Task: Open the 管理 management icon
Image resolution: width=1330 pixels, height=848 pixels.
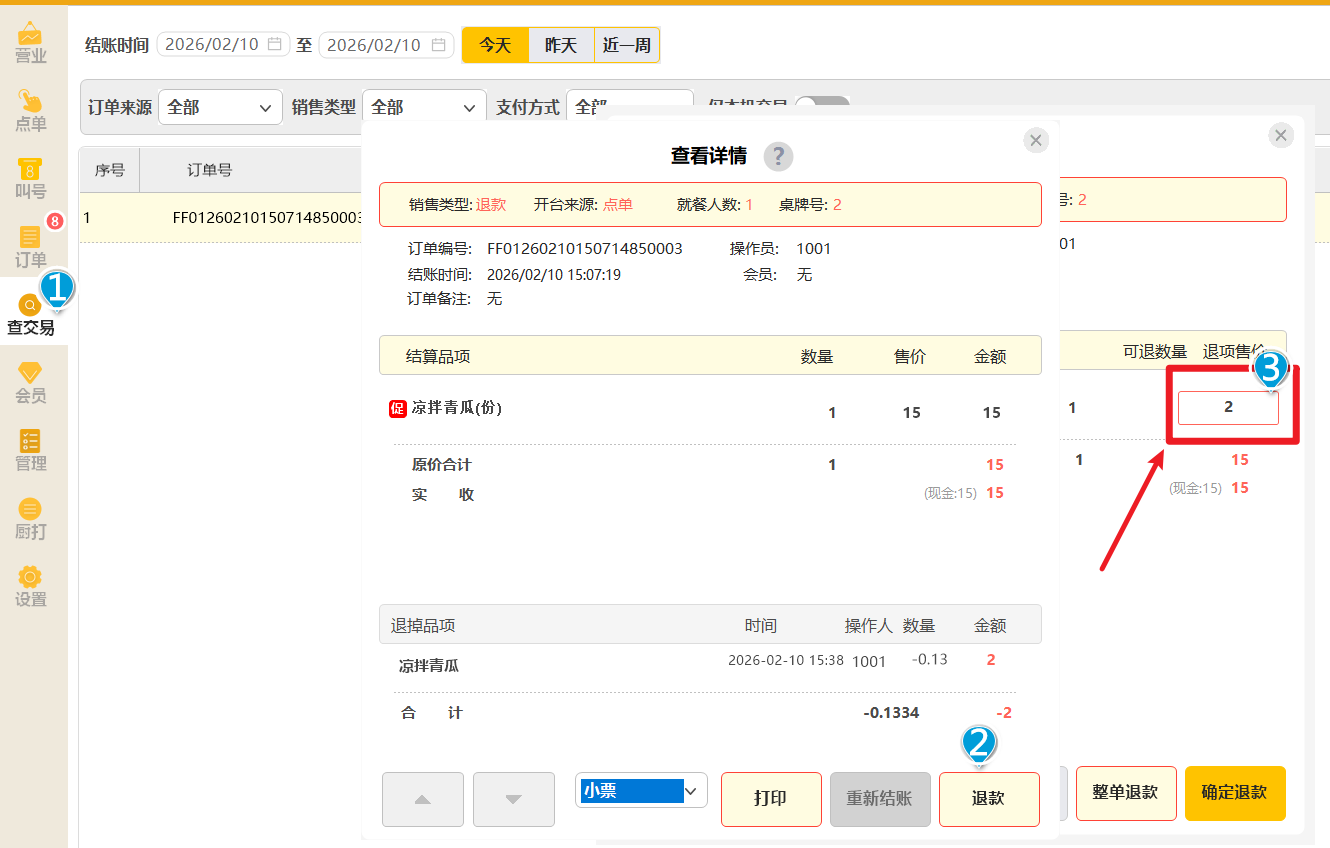Action: [x=31, y=451]
